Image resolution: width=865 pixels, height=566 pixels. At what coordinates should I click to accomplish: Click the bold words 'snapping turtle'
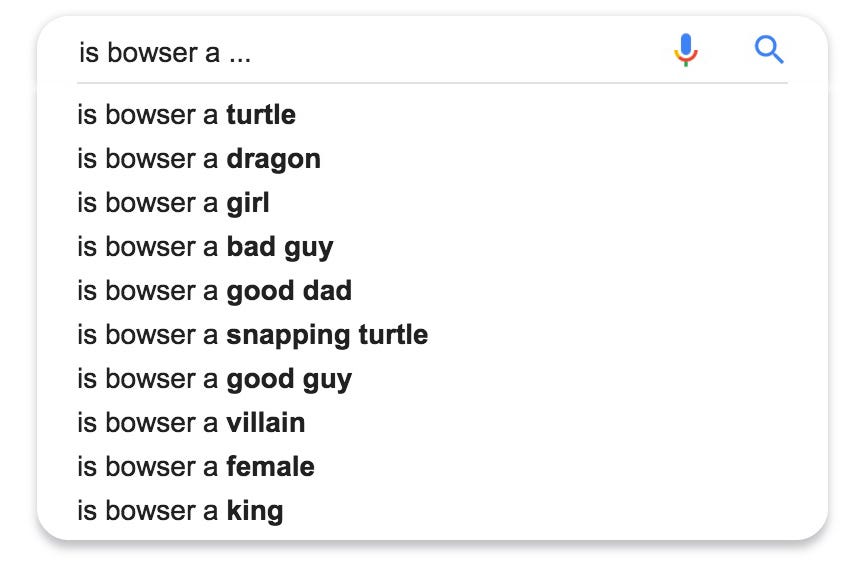click(328, 335)
